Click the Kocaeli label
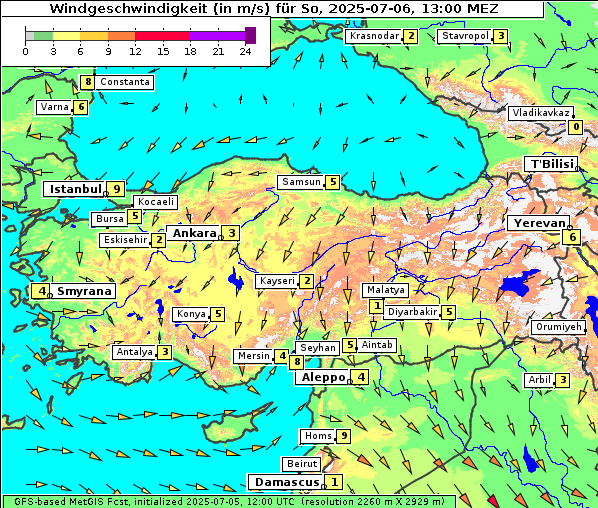This screenshot has height=508, width=598. click(x=156, y=202)
